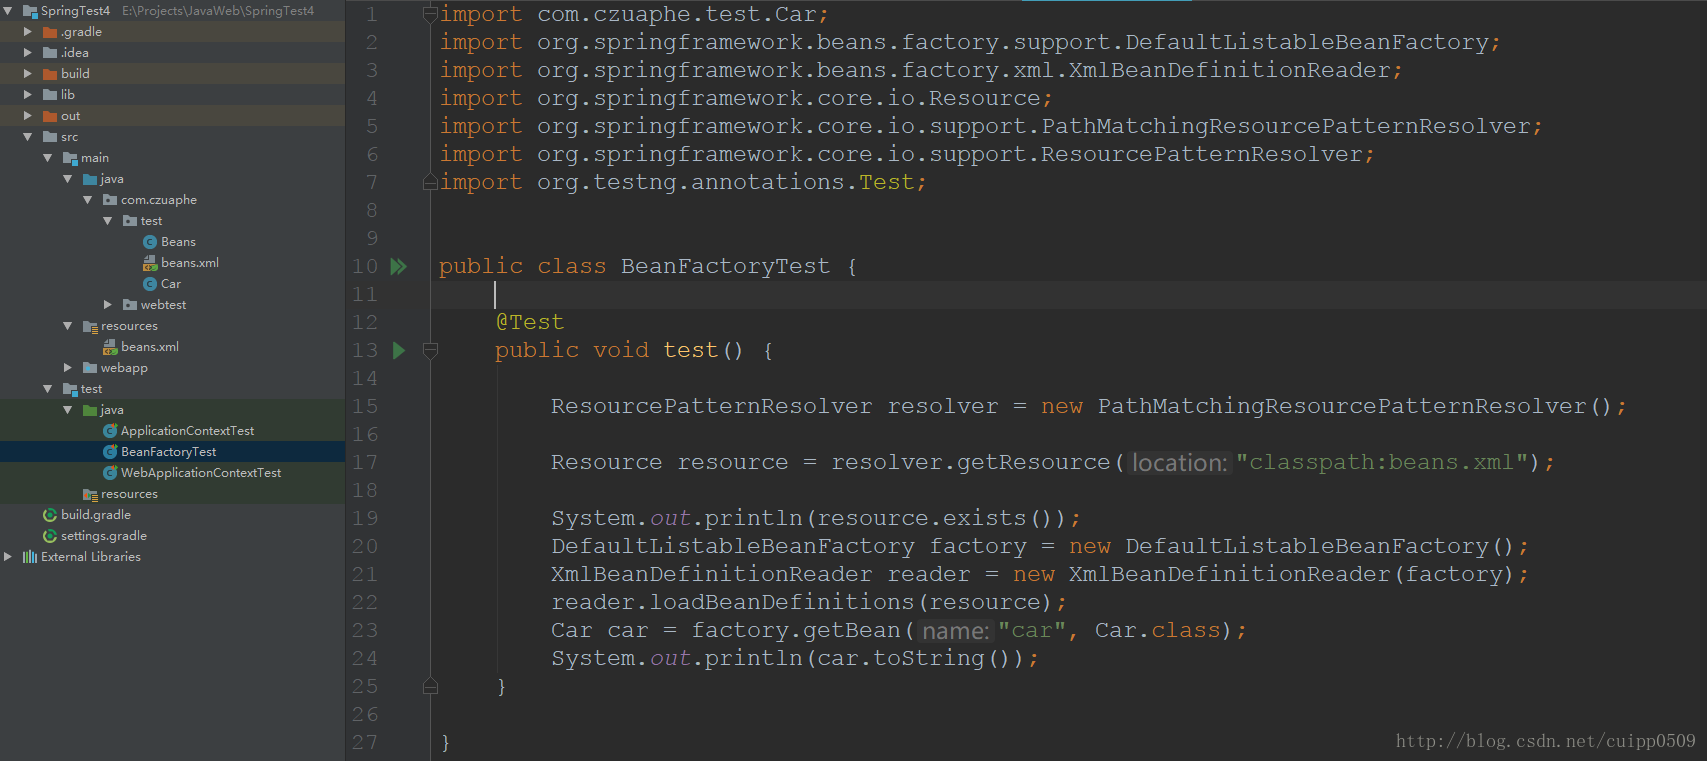Image resolution: width=1707 pixels, height=761 pixels.
Task: Click the main source module folder icon
Action: tap(70, 158)
